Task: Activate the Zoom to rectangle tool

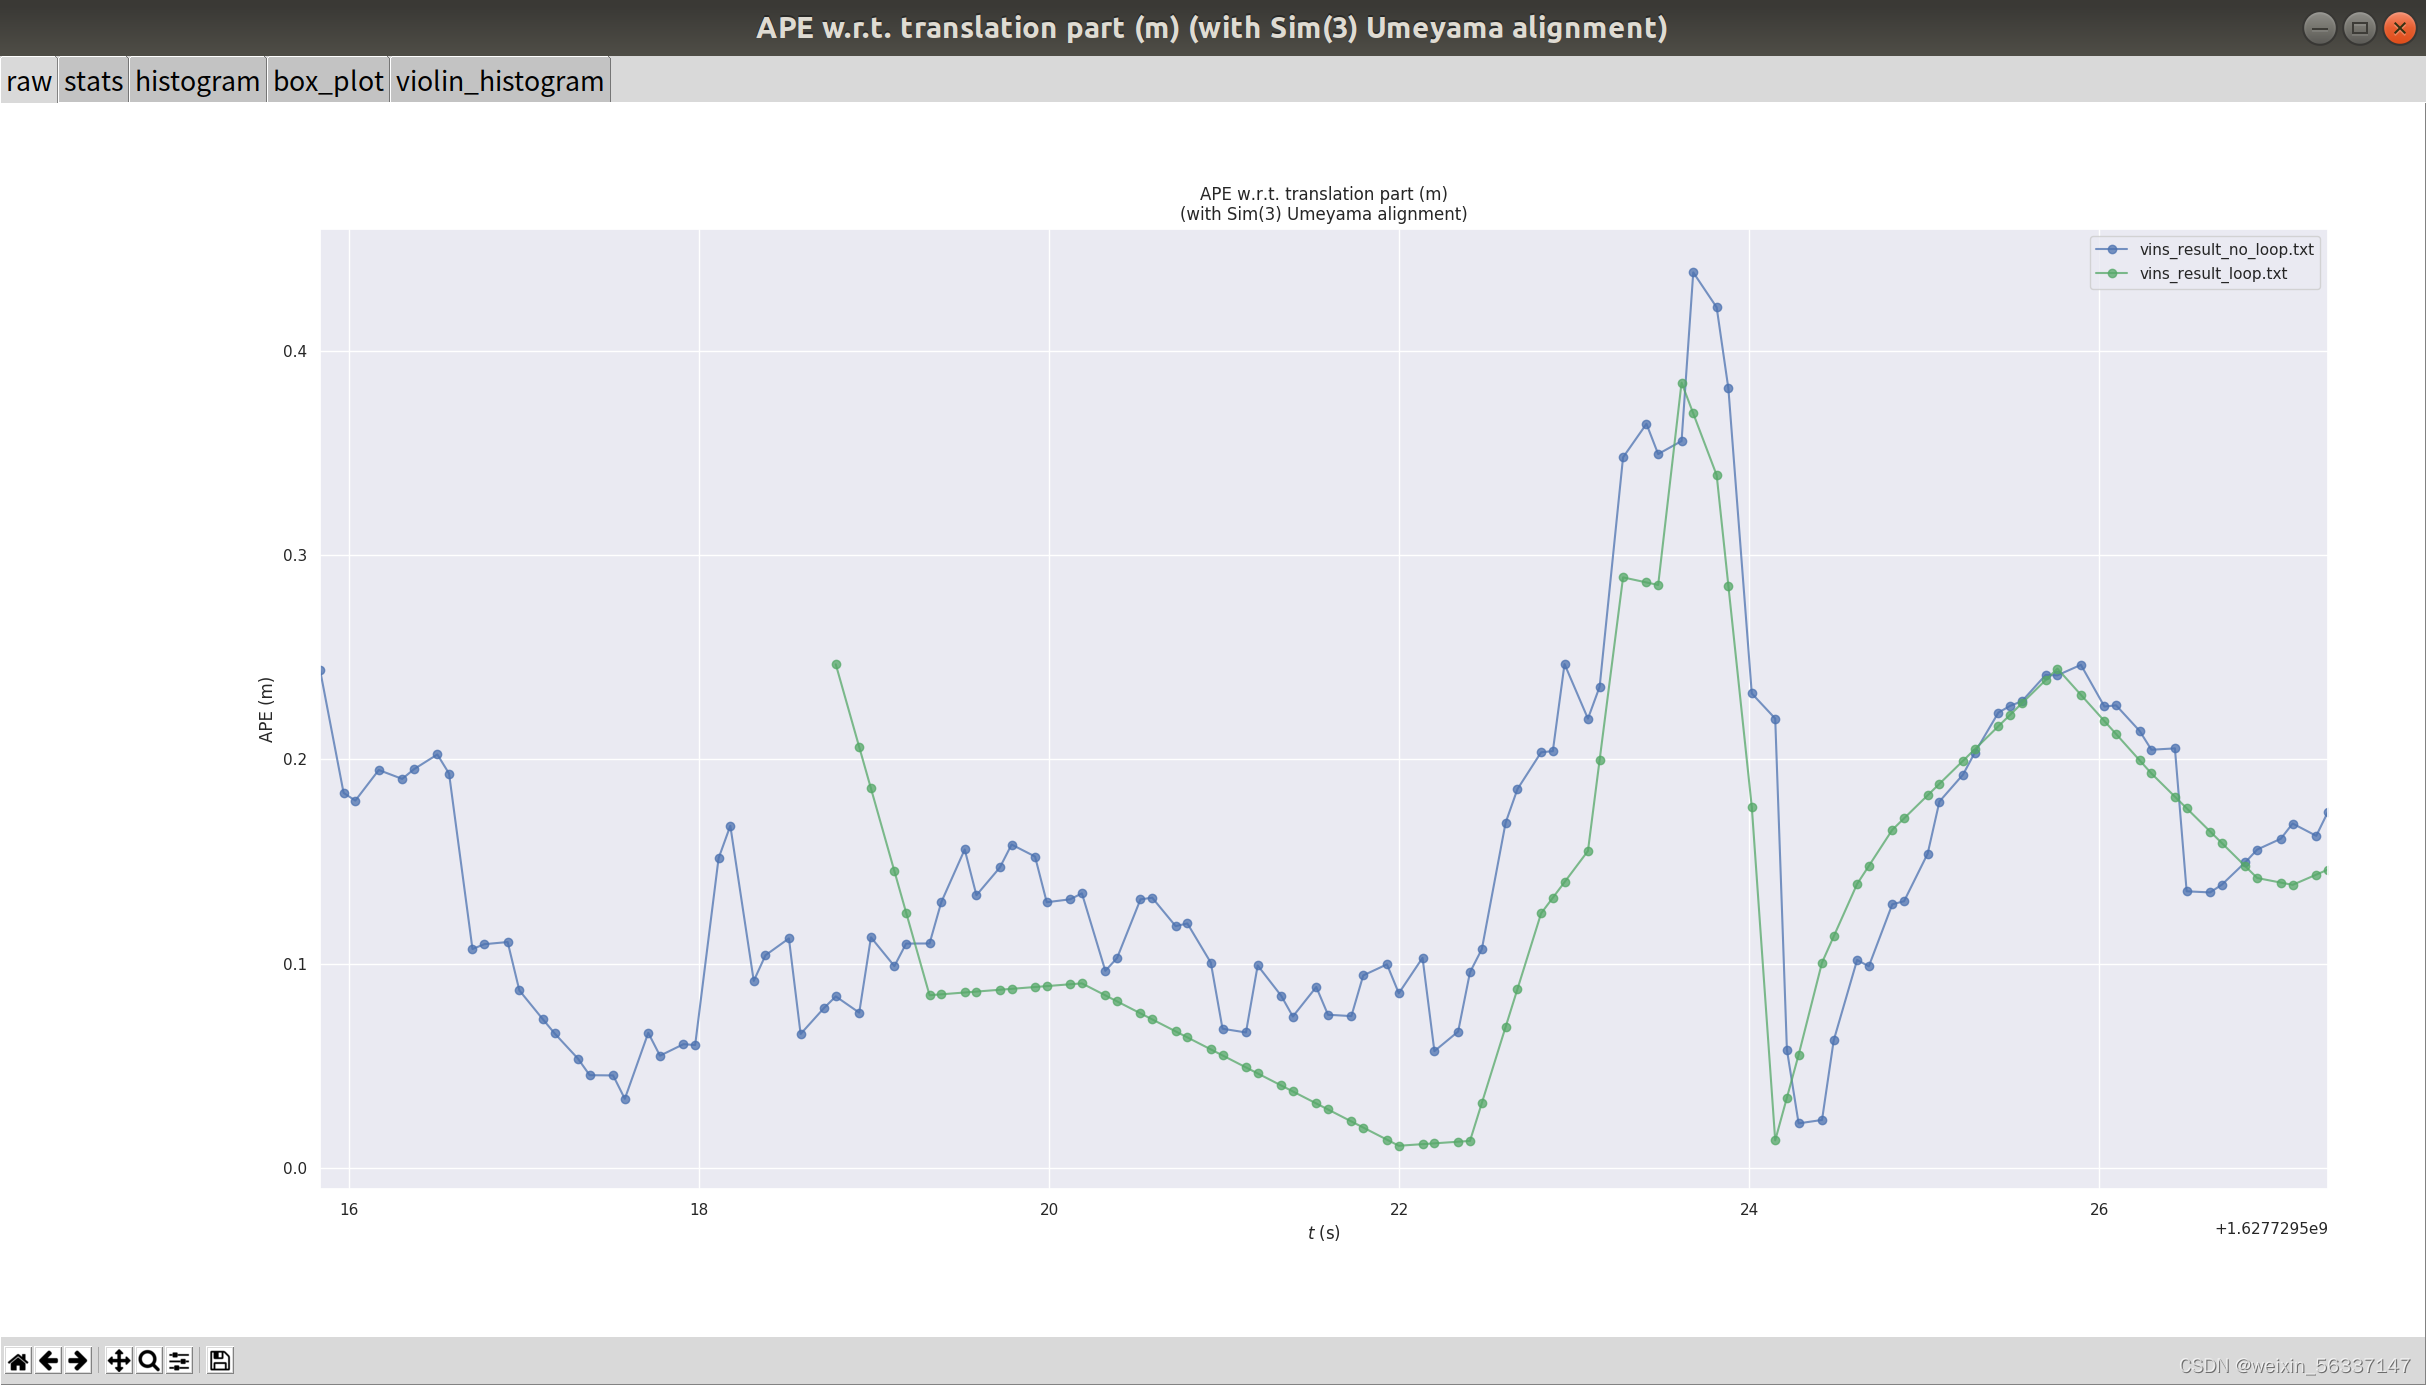Action: 149,1361
